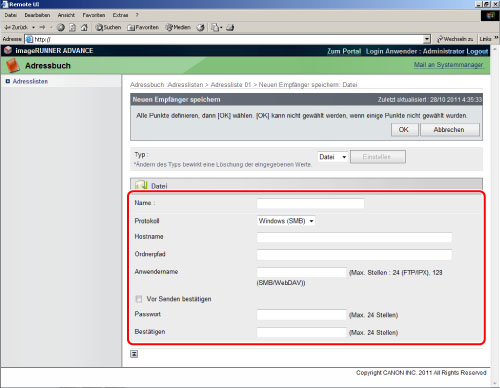The height and width of the screenshot is (388, 500).
Task: Click the imageRUNNER ADVANCE logo icon
Action: (8, 50)
